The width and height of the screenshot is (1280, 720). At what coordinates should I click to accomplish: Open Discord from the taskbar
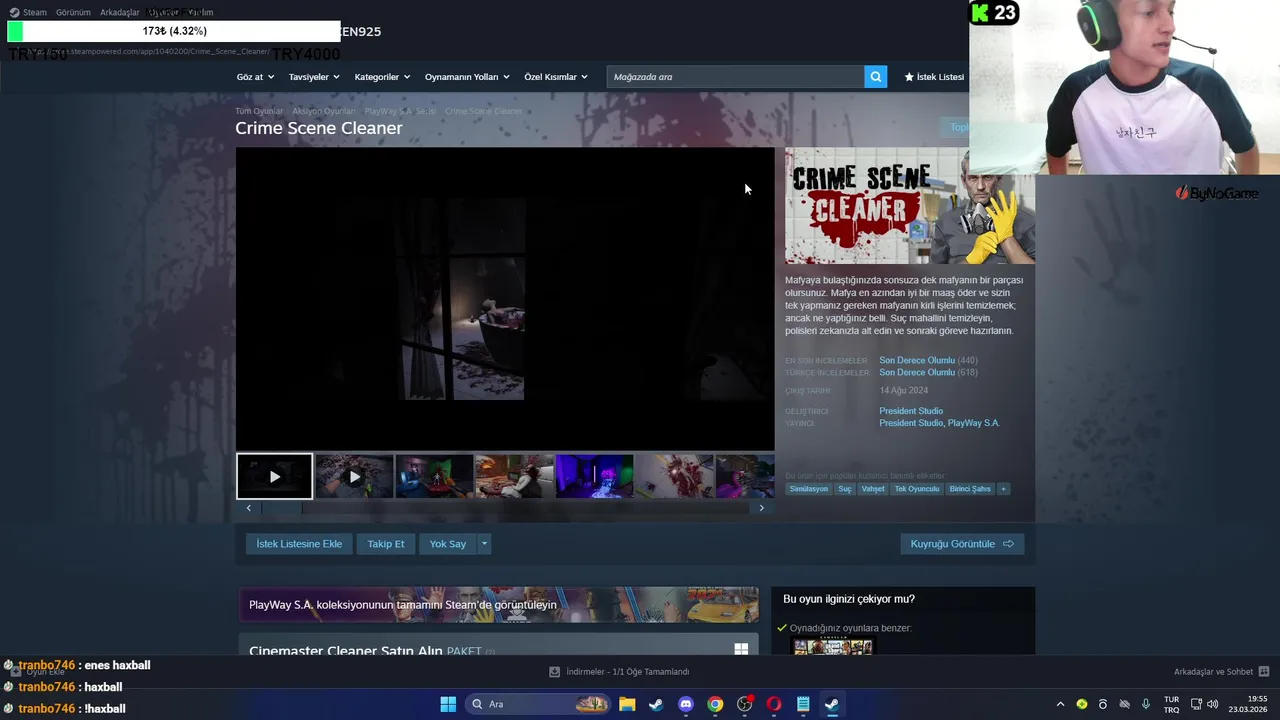[x=686, y=704]
